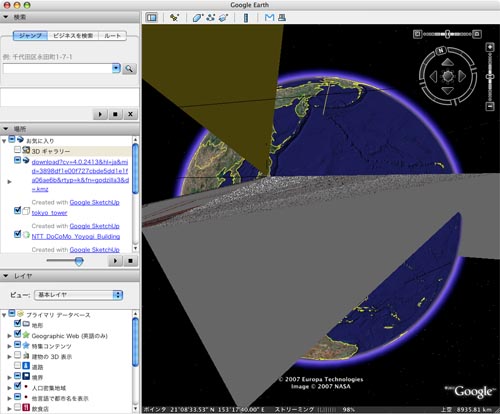Click the 境界 borders layer icon
The image size is (500, 414).
coord(26,376)
